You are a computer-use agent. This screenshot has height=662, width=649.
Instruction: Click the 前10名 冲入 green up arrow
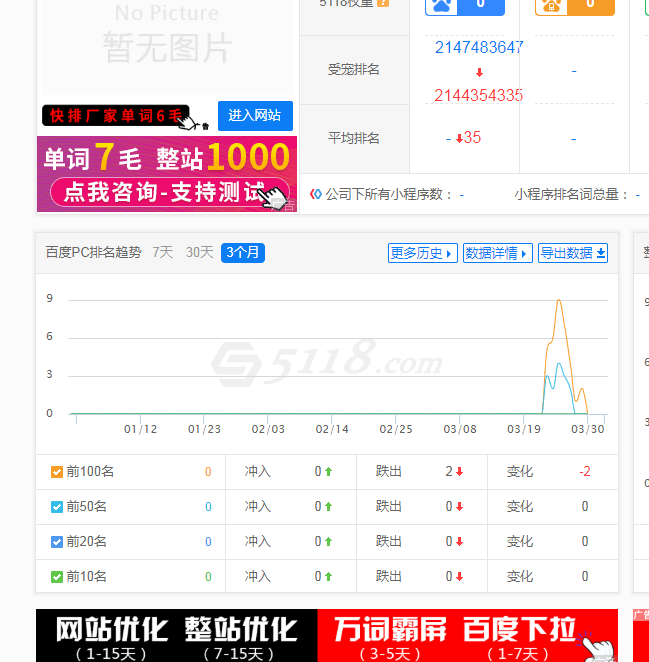click(x=328, y=577)
